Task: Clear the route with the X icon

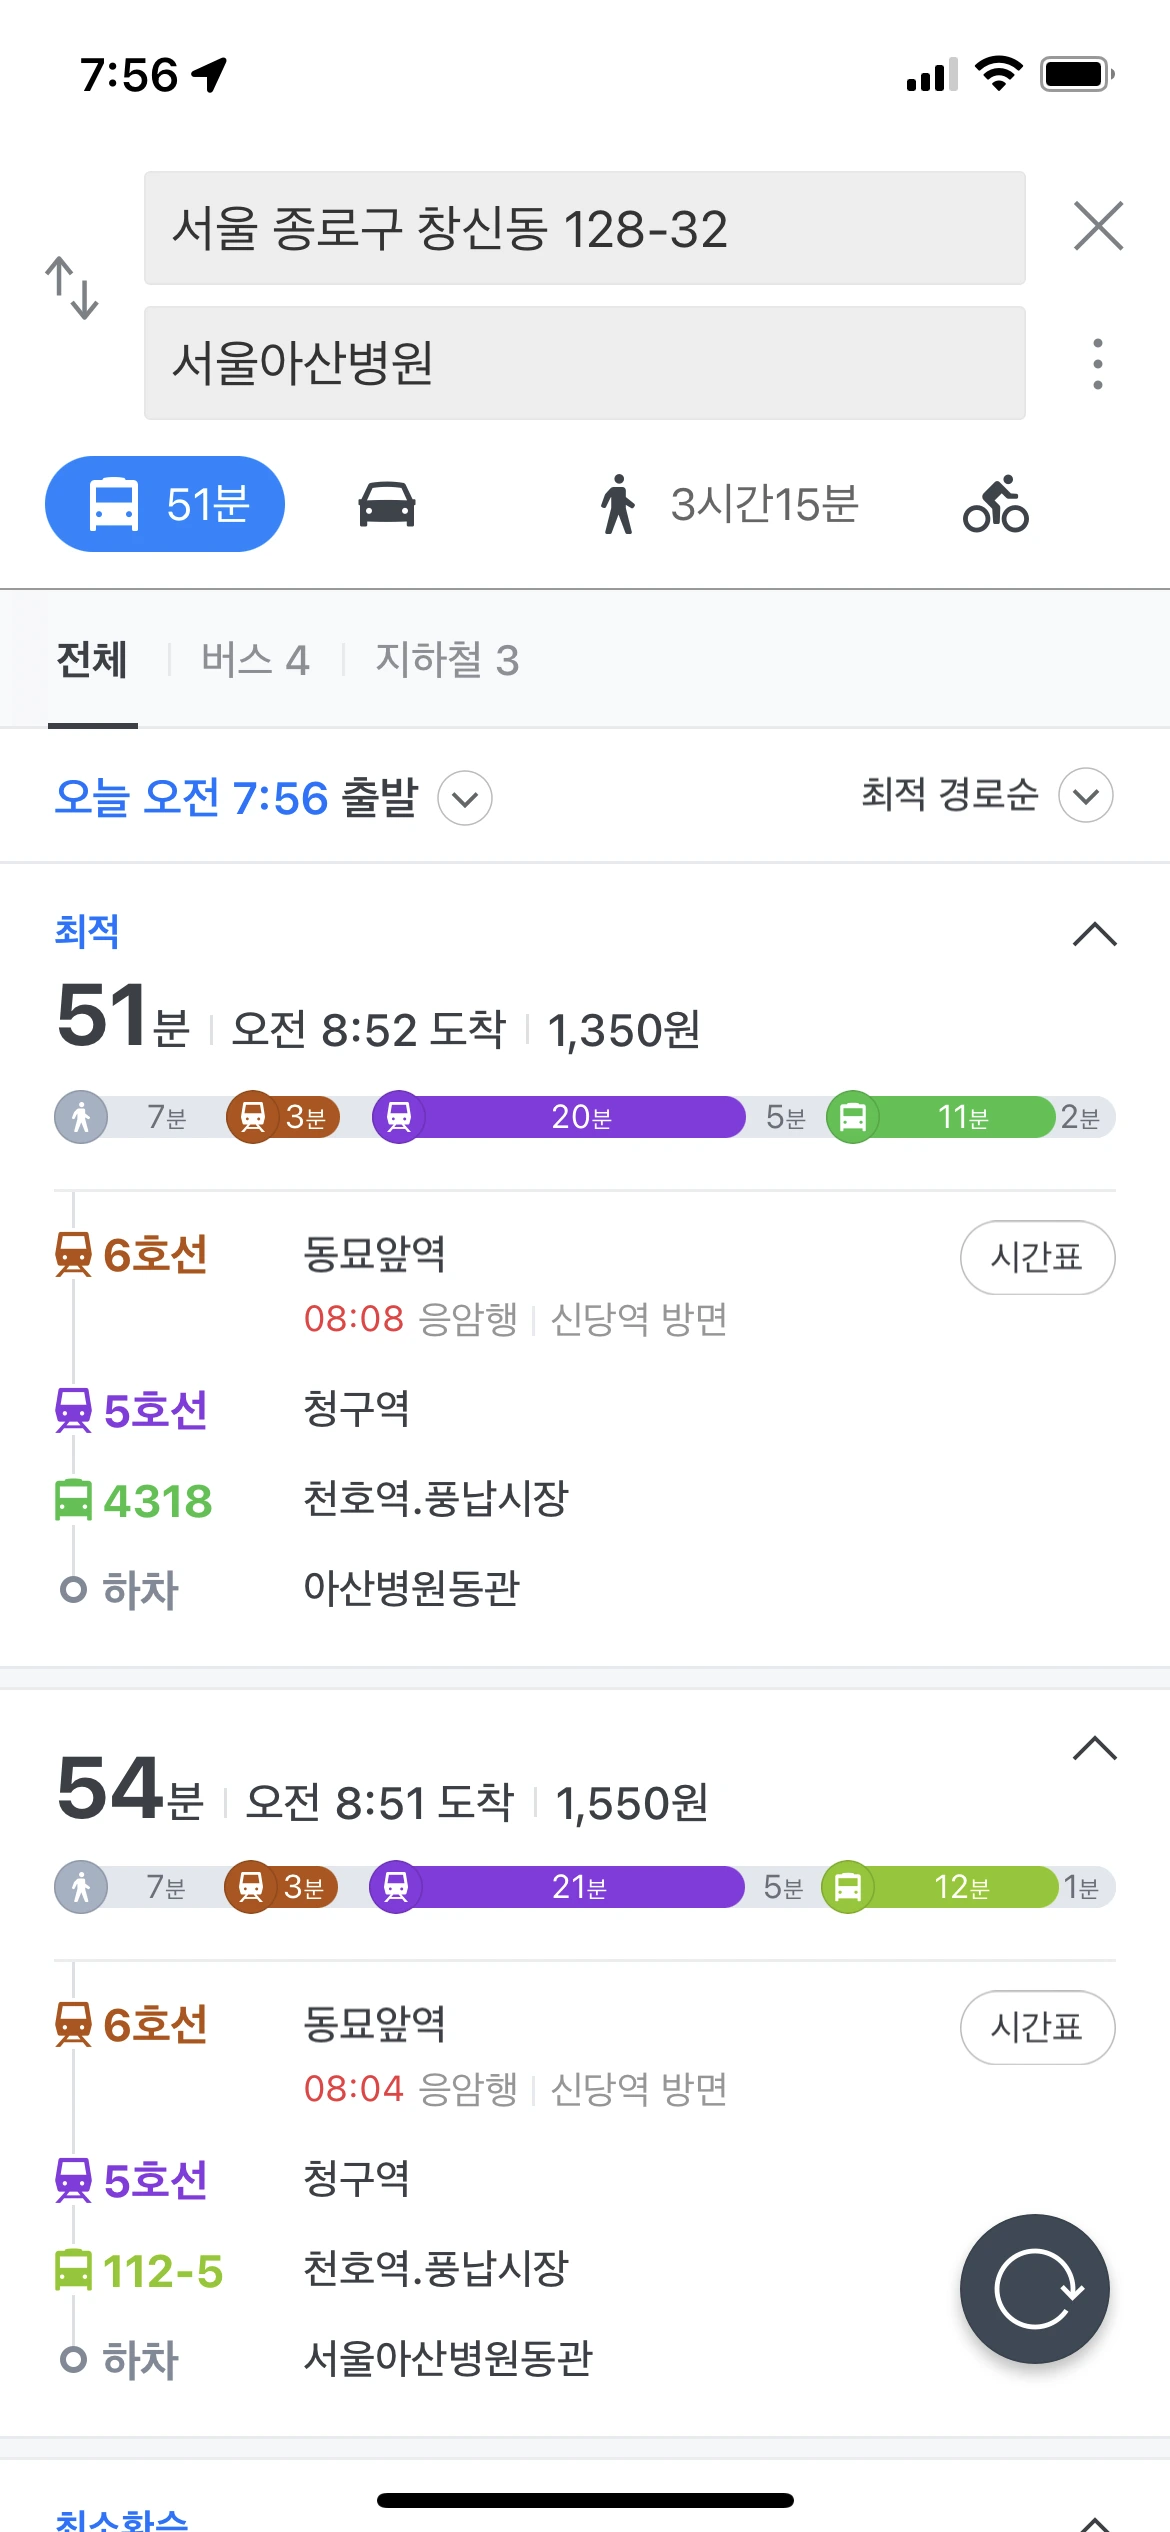Action: (1098, 226)
